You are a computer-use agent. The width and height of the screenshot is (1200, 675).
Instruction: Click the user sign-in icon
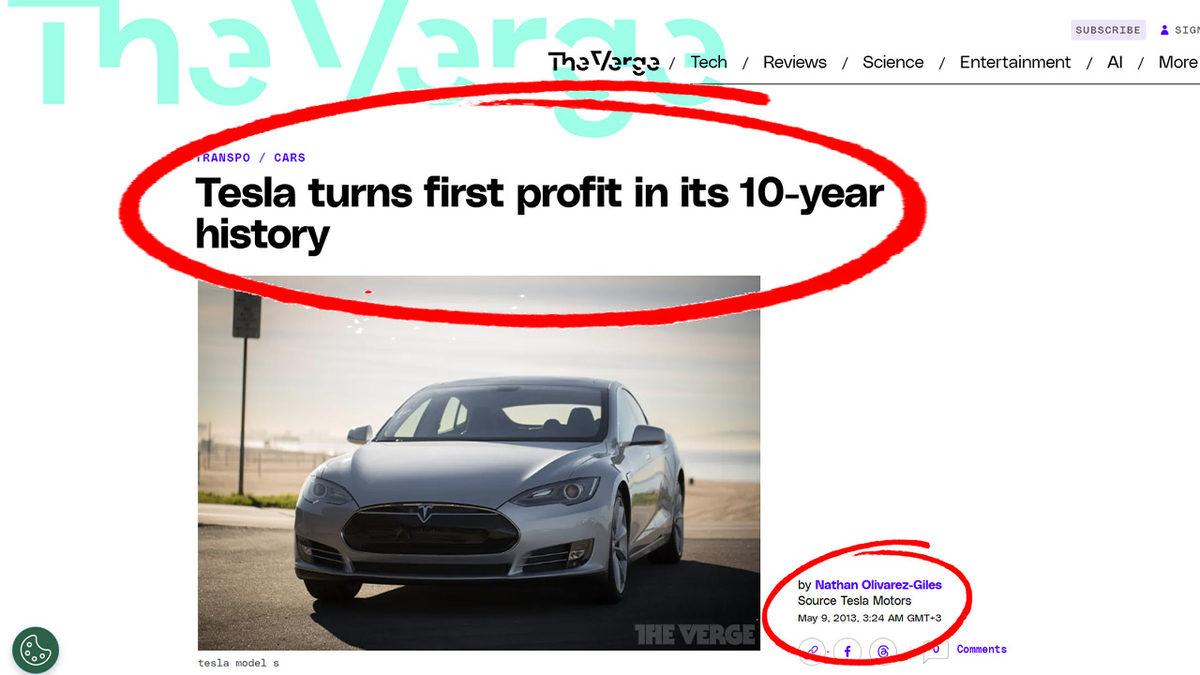(1164, 30)
